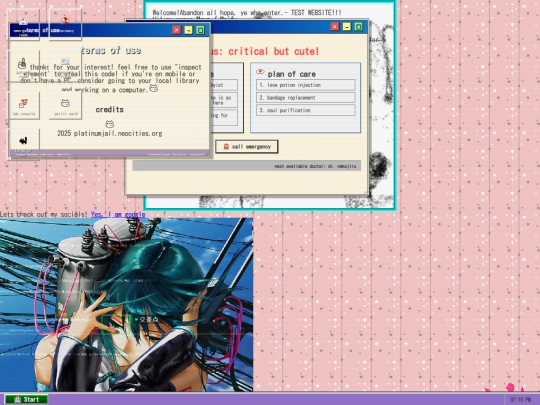Click the taskbar clock showing 07:15 PM

point(520,399)
